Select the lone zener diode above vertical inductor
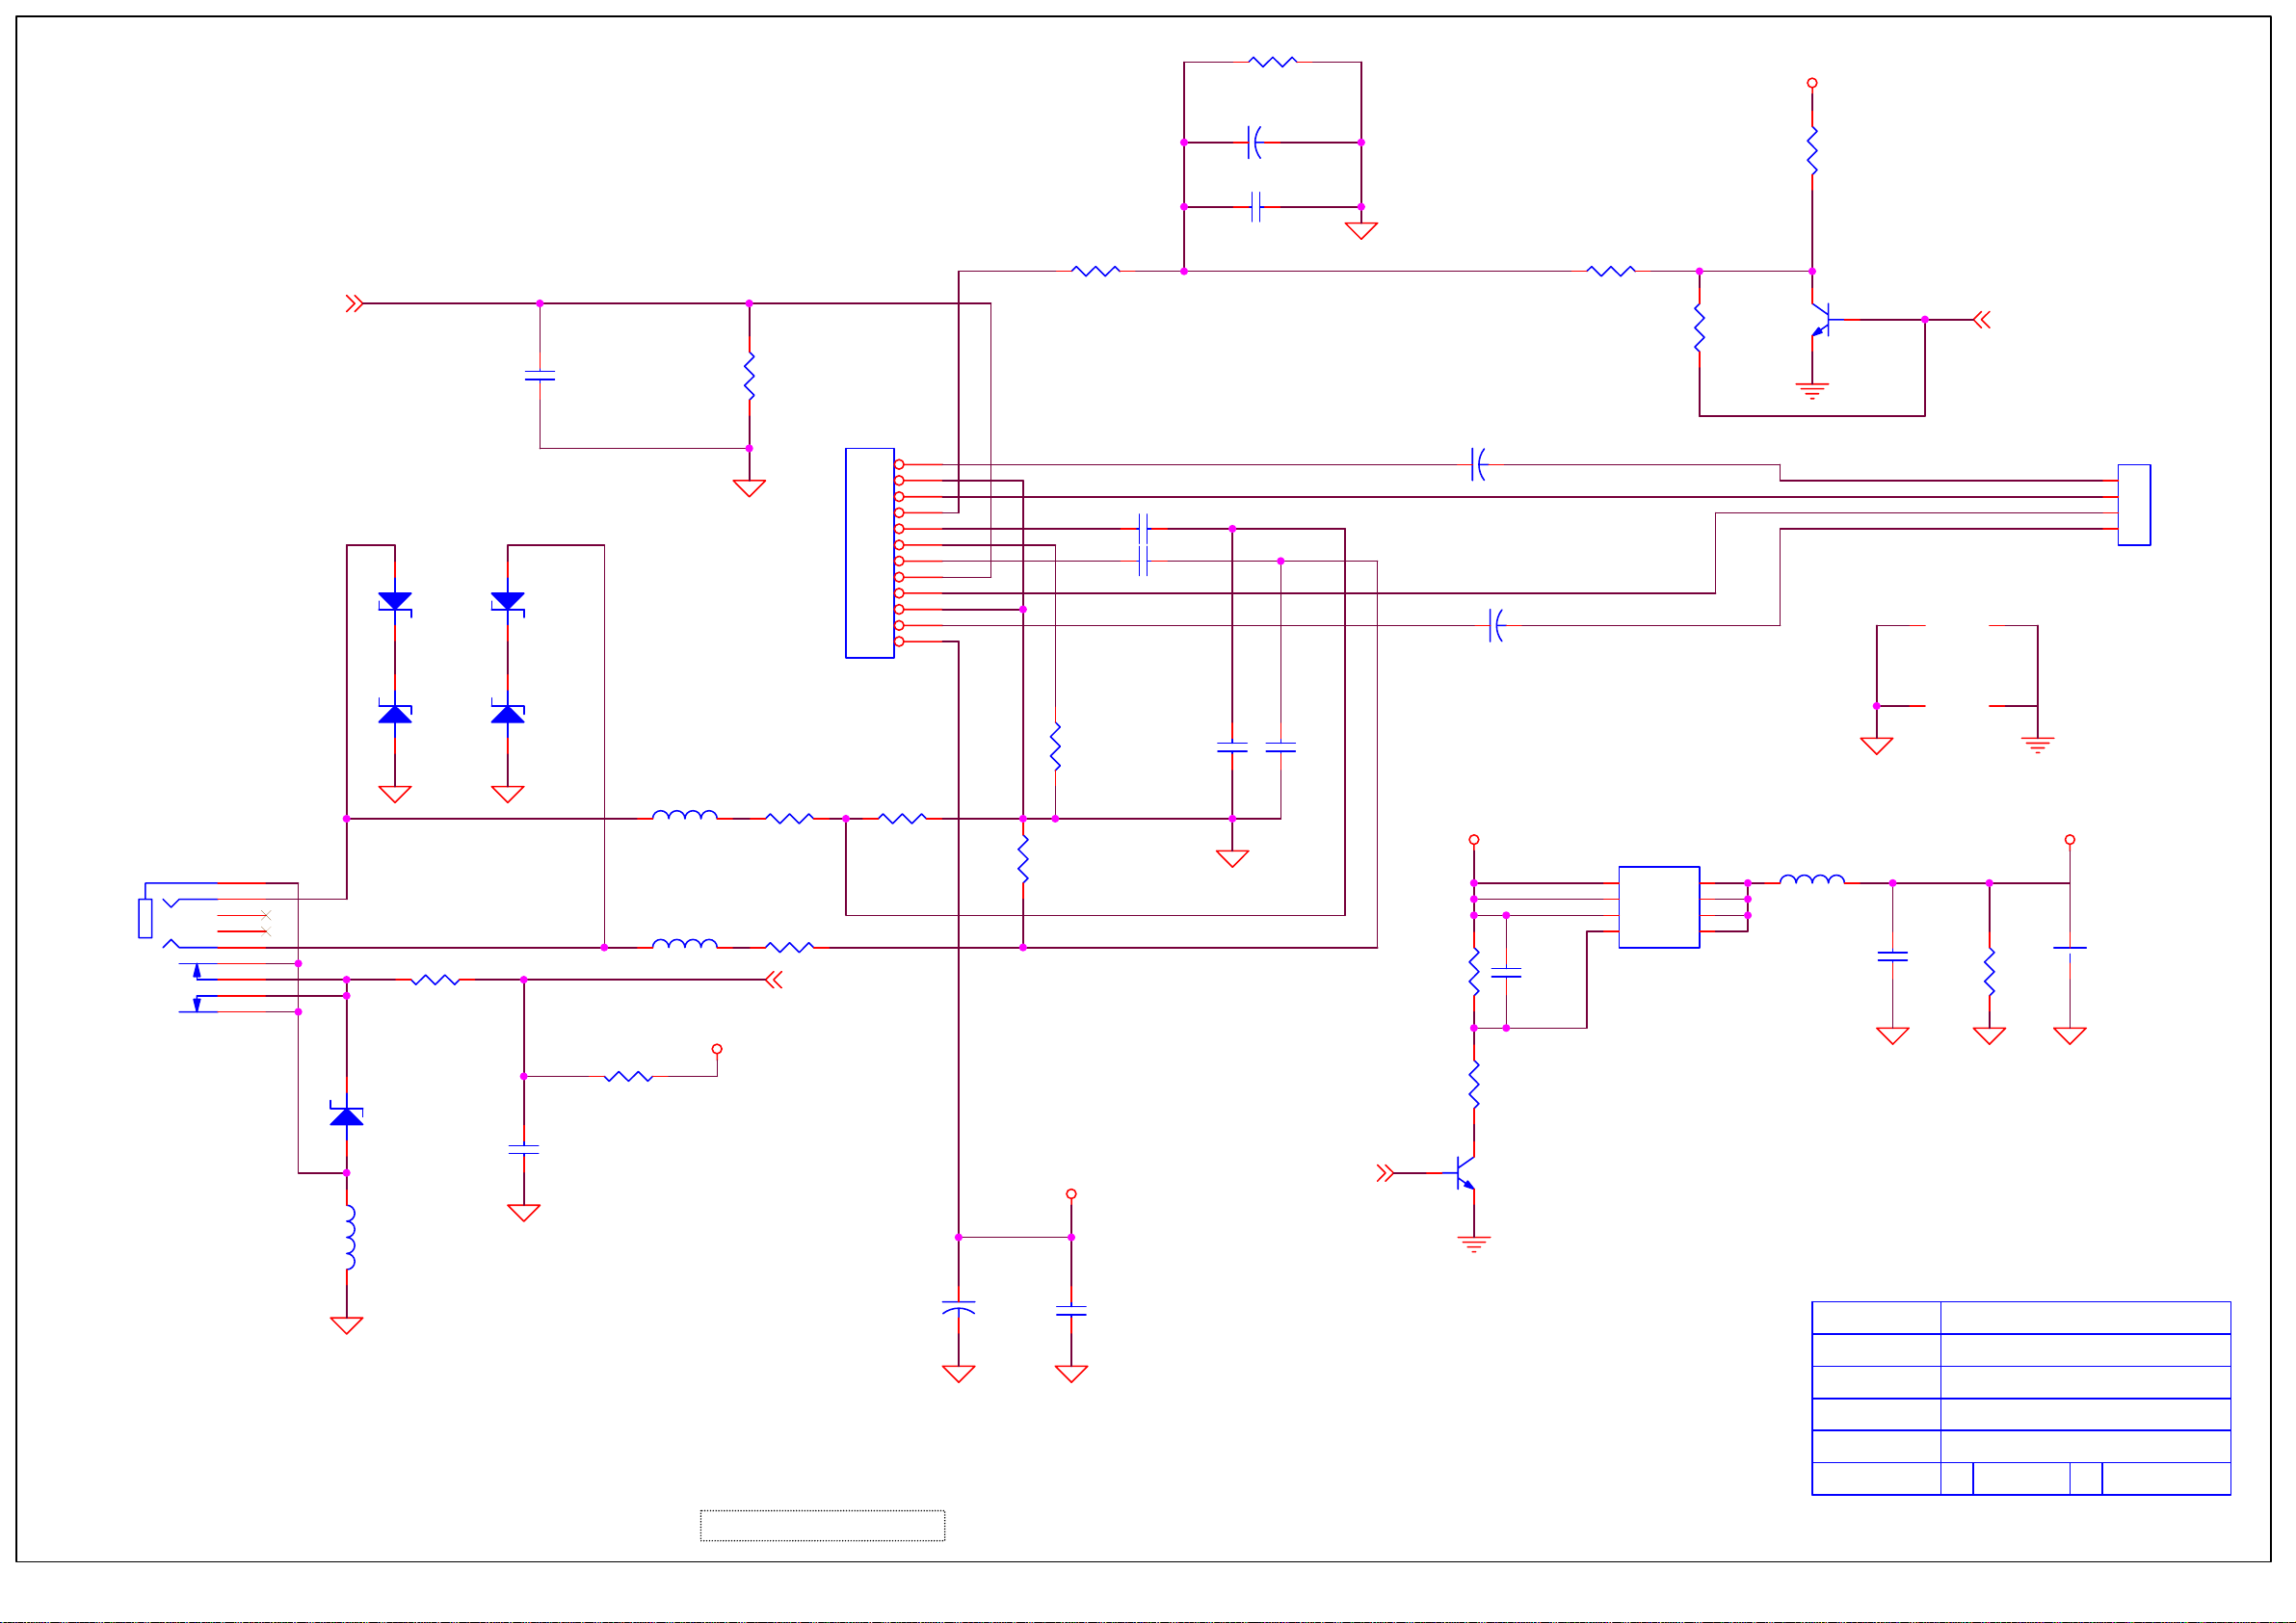 tap(346, 1115)
